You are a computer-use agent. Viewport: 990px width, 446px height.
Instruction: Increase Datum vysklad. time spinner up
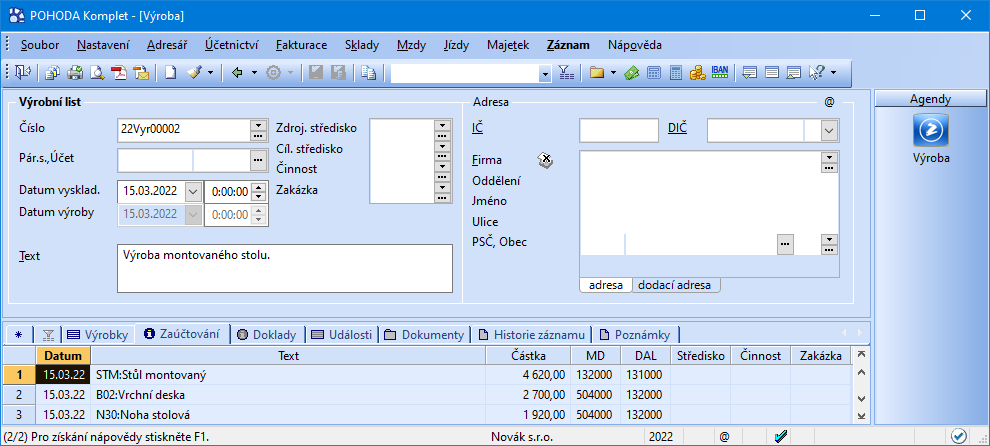(257, 187)
